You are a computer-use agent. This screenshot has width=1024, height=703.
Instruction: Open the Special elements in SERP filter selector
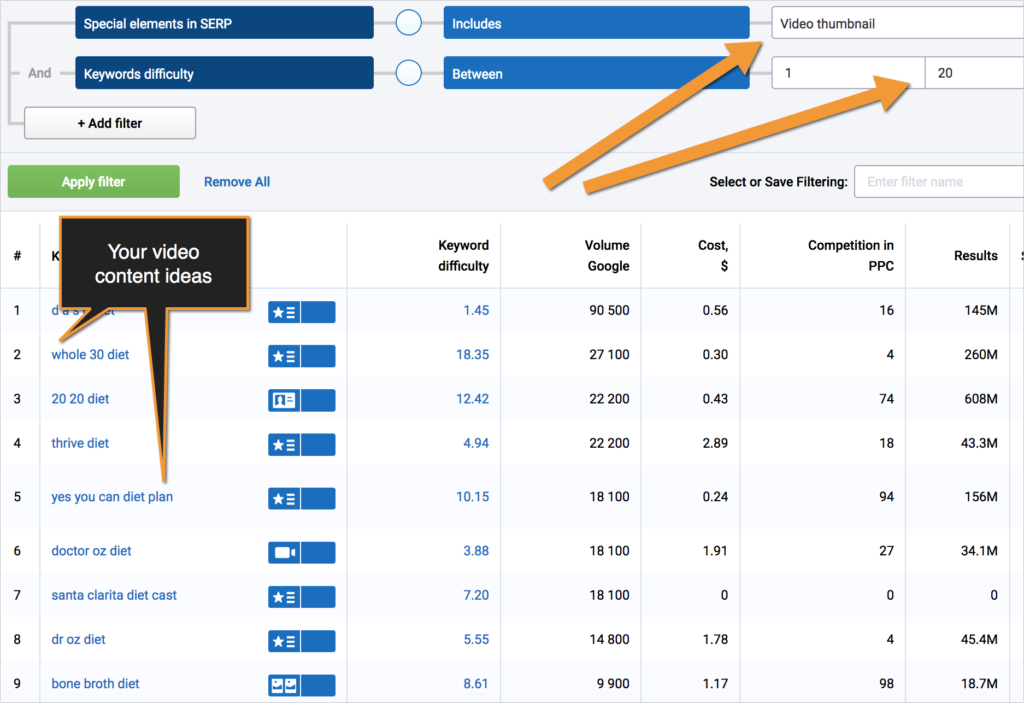click(224, 22)
